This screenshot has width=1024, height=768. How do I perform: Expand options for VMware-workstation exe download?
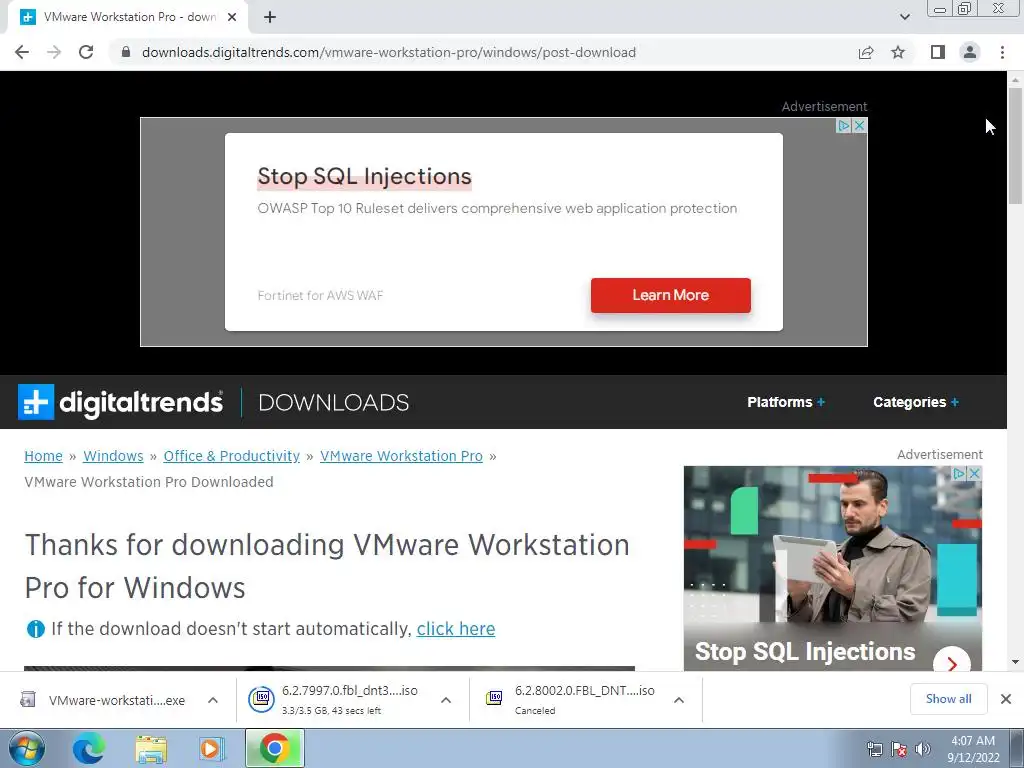pyautogui.click(x=213, y=700)
